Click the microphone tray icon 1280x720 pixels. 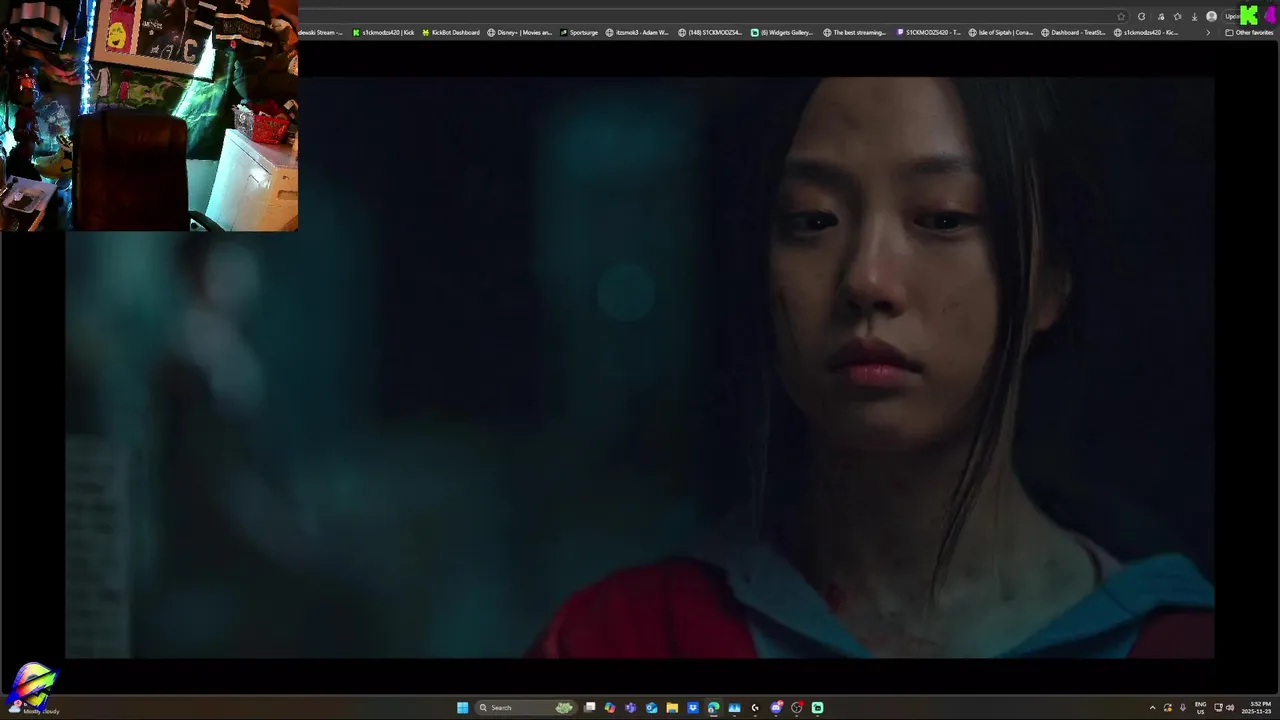click(x=1183, y=708)
